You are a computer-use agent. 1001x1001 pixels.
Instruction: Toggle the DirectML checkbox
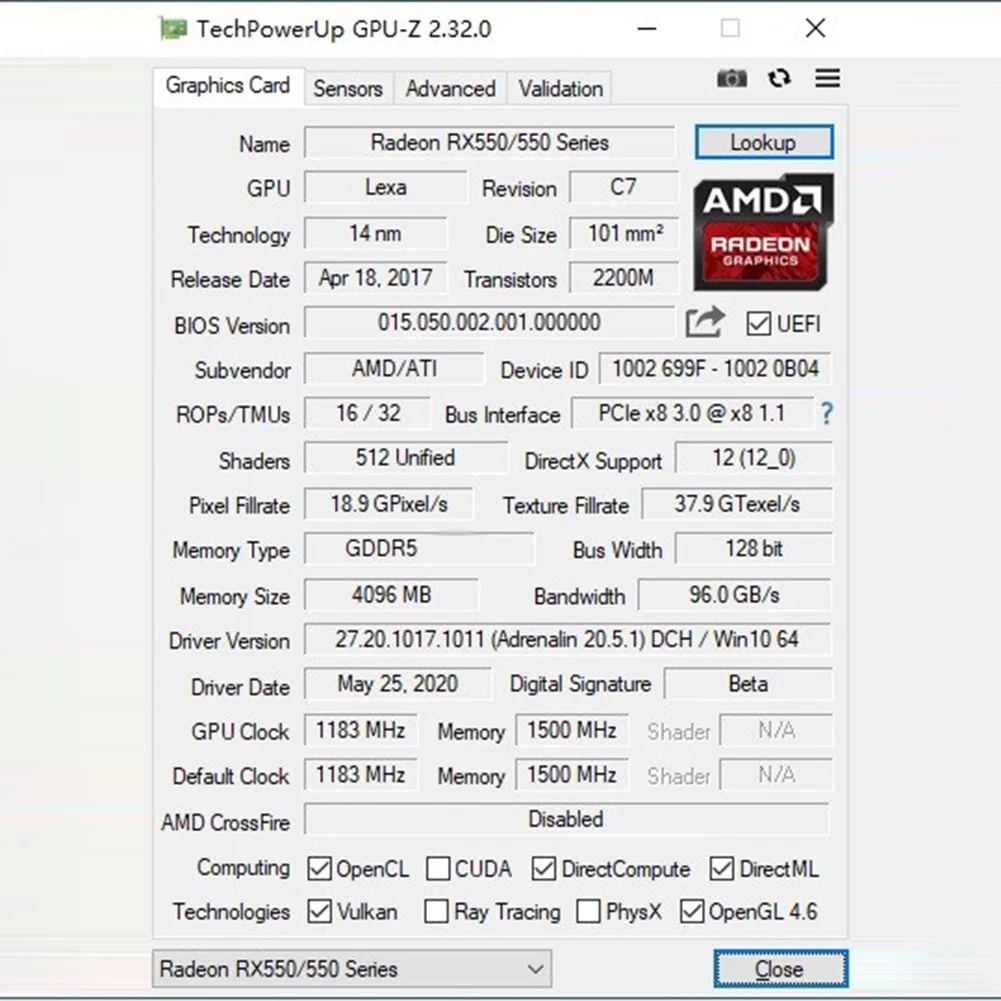pyautogui.click(x=721, y=869)
